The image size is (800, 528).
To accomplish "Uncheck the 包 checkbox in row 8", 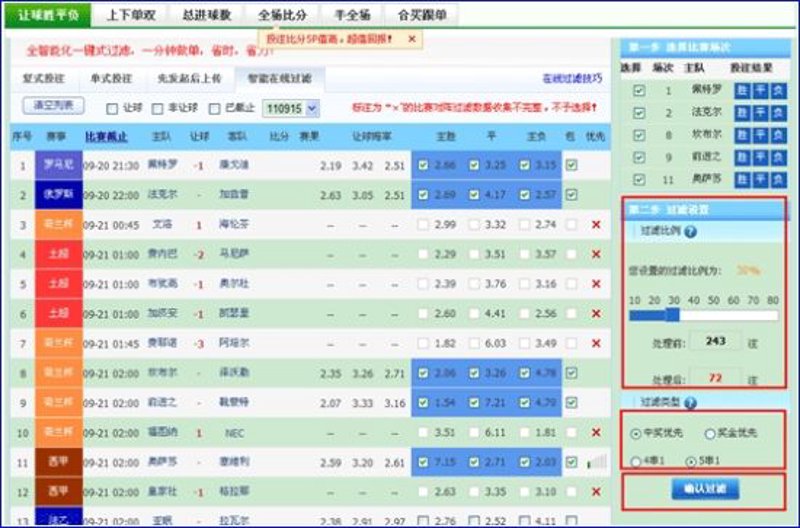I will coord(571,373).
